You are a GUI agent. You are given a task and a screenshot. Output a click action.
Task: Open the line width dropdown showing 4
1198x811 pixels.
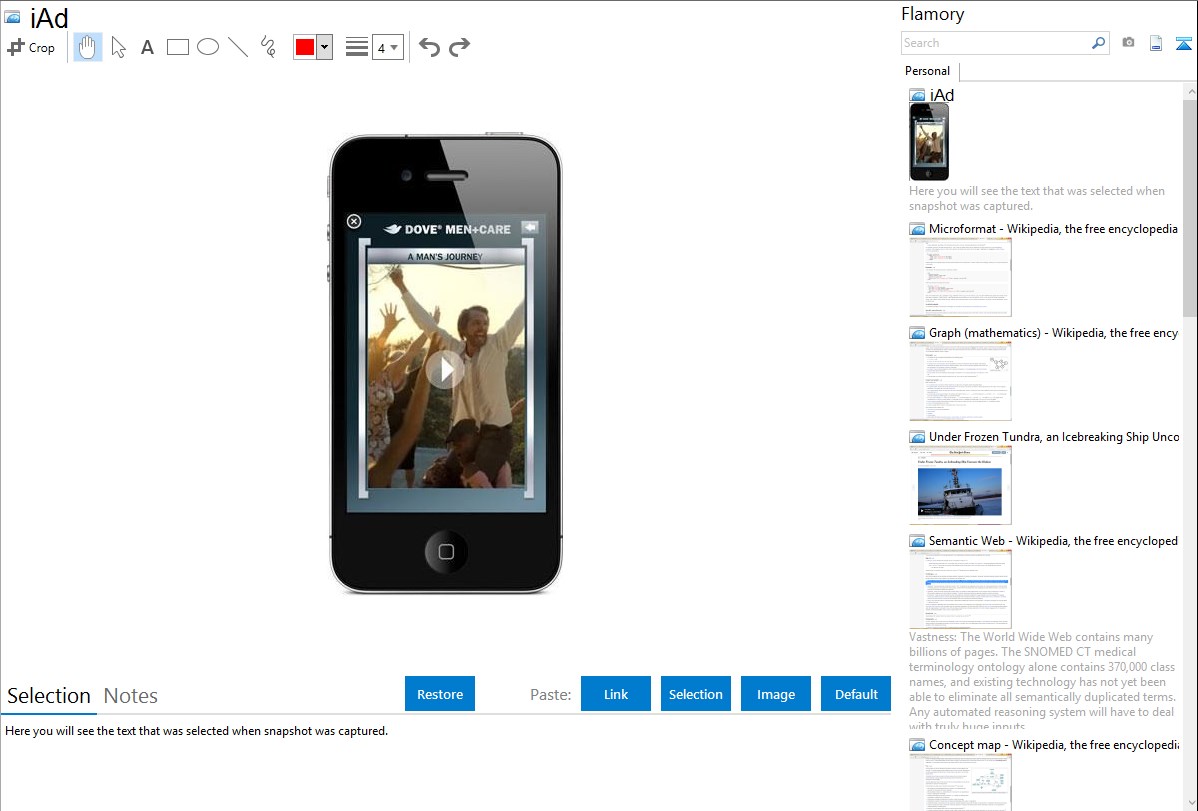click(388, 47)
